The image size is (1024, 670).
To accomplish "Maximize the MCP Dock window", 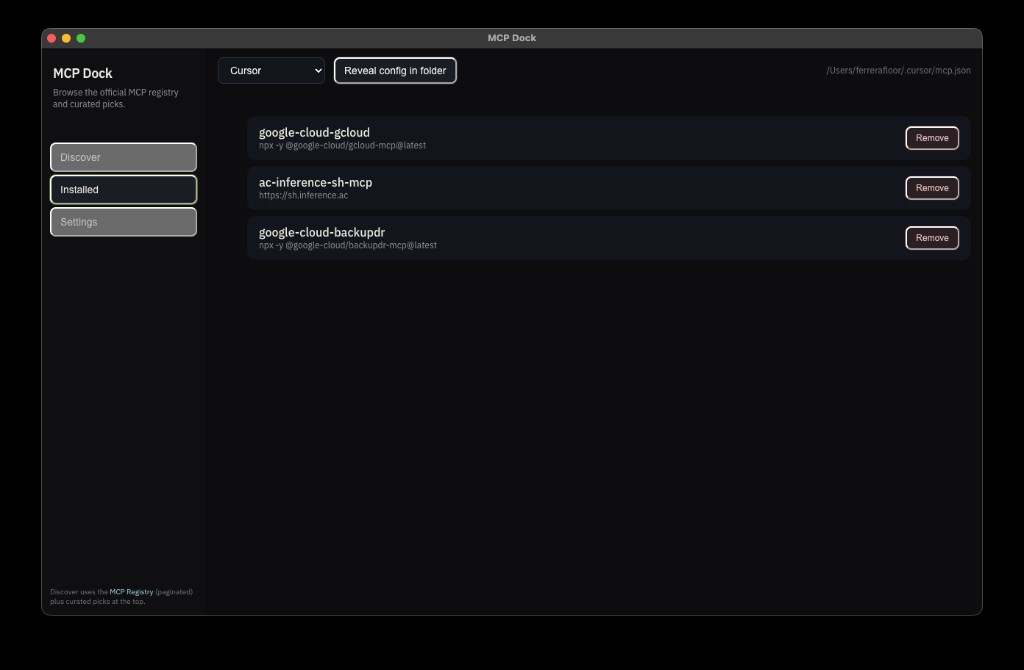I will [81, 39].
